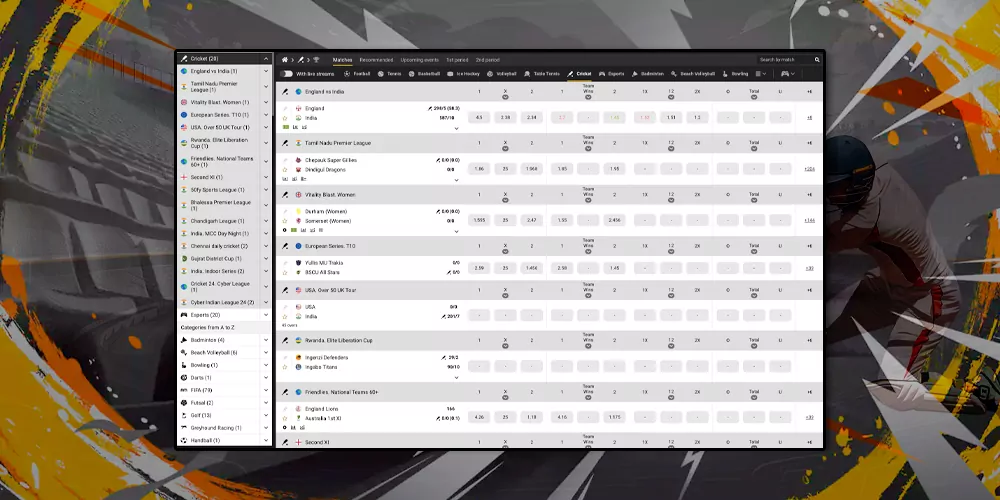Viewport: 1000px width, 500px height.
Task: Open +144 more markets for Durham match
Action: pyautogui.click(x=809, y=220)
